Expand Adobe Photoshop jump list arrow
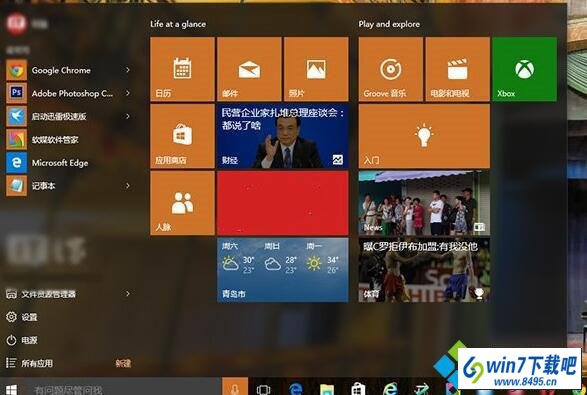Image resolution: width=587 pixels, height=395 pixels. [128, 93]
